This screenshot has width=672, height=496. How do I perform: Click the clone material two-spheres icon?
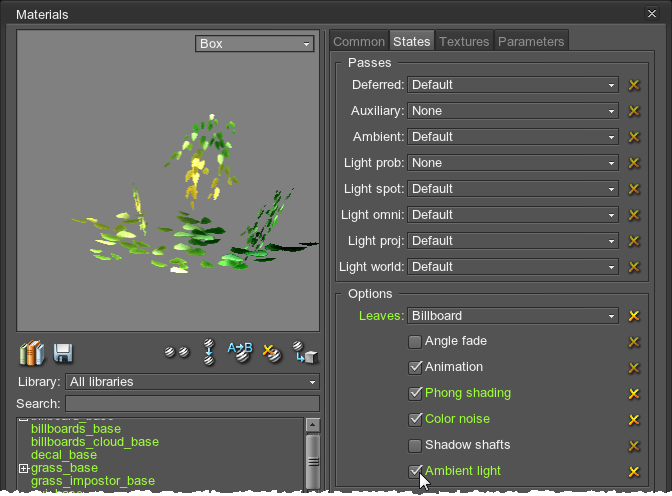tap(177, 353)
